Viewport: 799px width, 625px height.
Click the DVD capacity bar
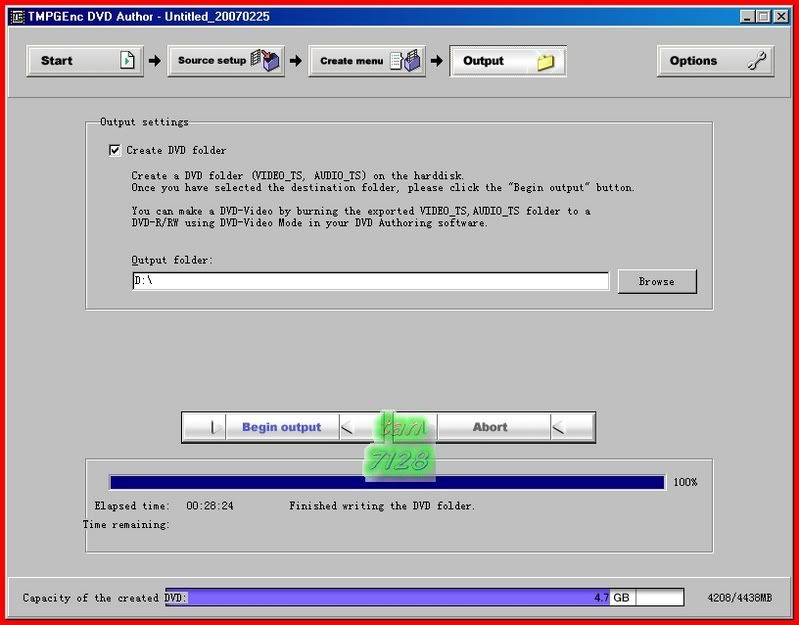click(x=424, y=597)
